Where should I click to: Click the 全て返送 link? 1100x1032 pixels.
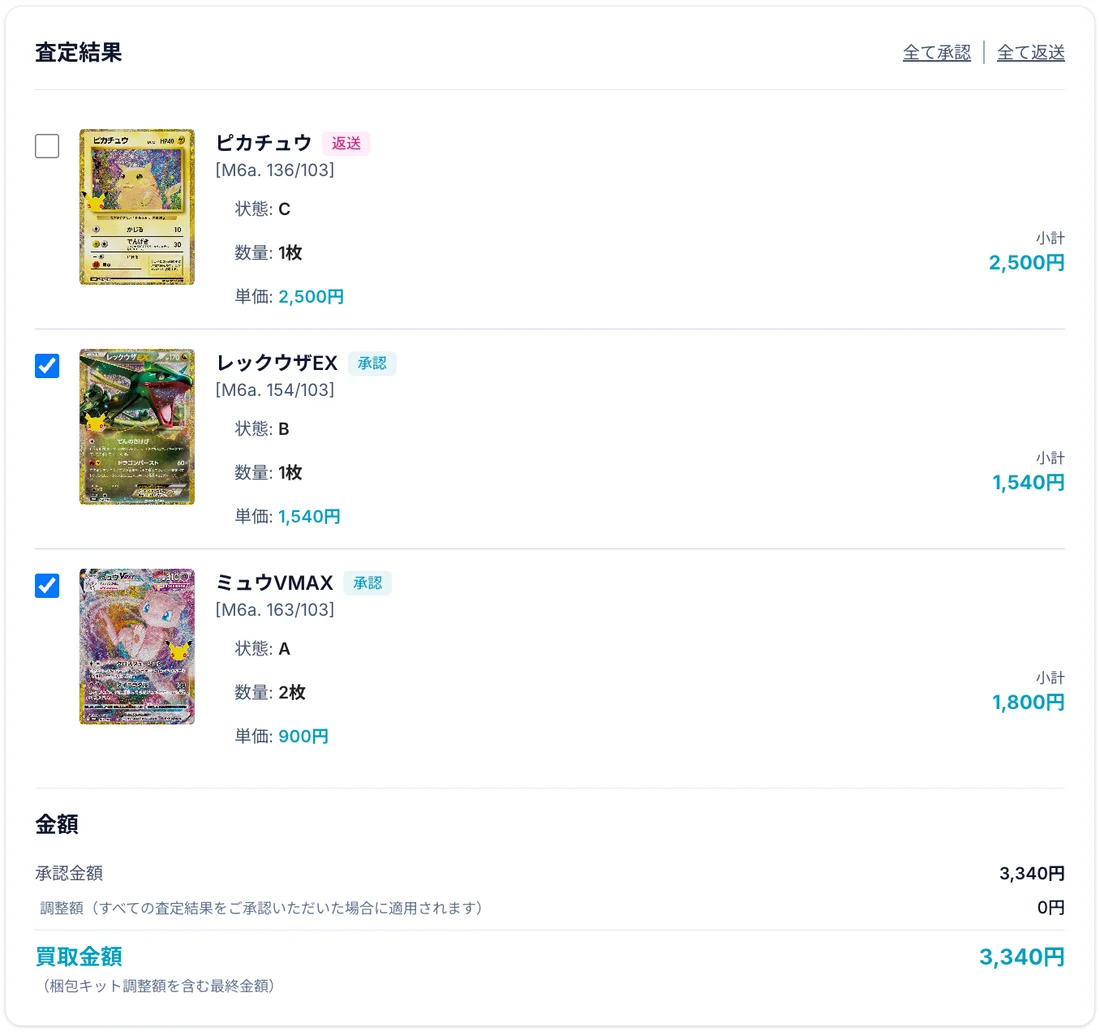(x=1031, y=52)
